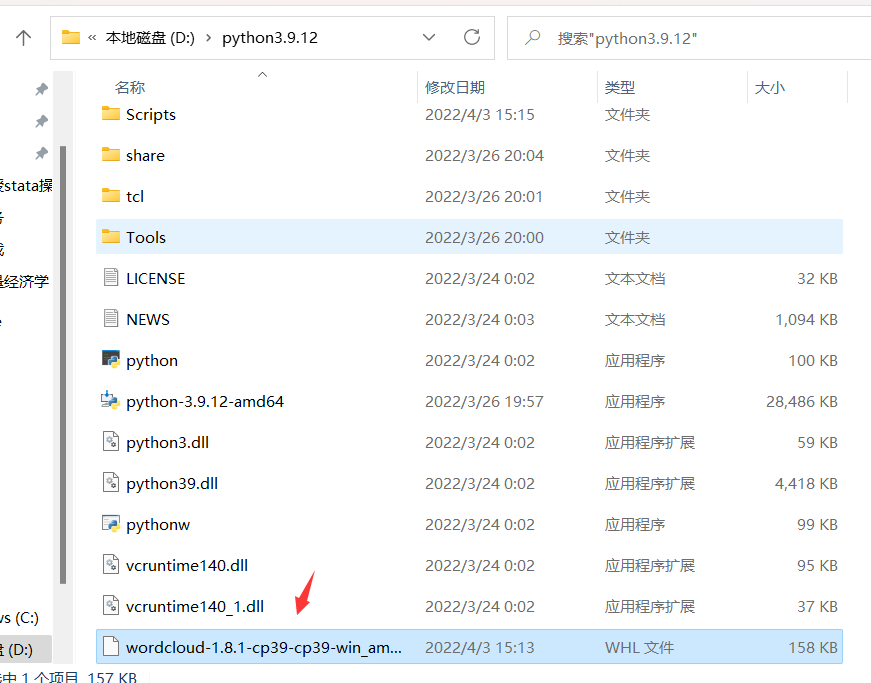Click the NEWS file name
The height and width of the screenshot is (683, 871).
pos(148,320)
